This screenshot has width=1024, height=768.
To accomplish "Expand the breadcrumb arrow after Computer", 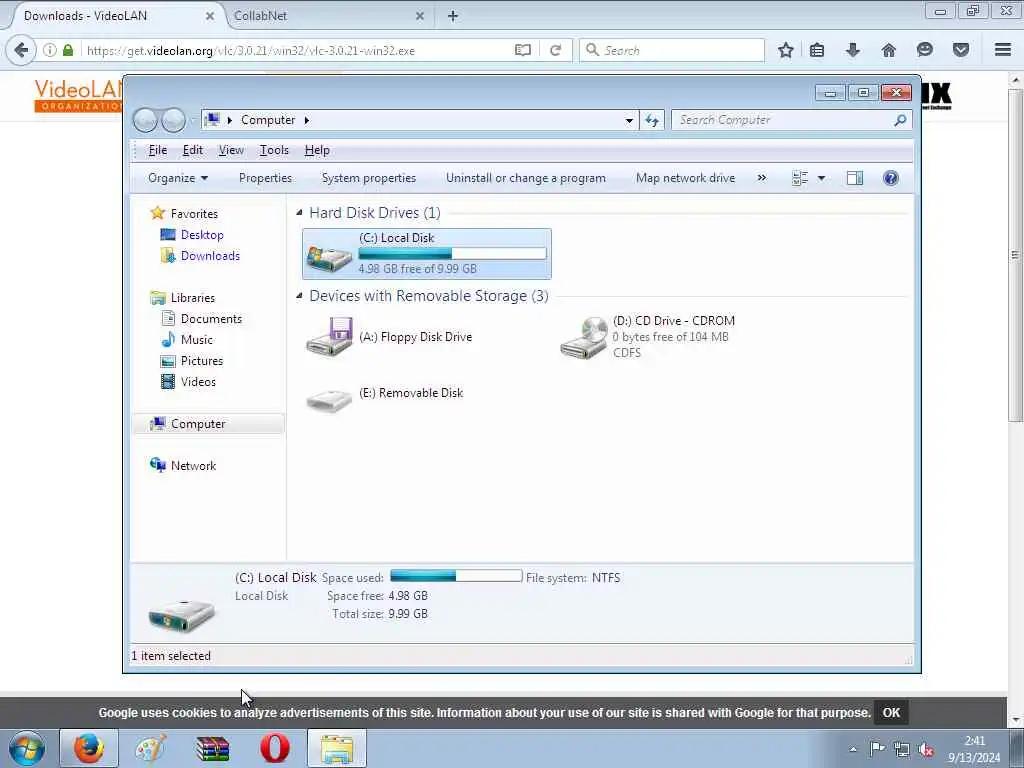I will click(x=306, y=120).
